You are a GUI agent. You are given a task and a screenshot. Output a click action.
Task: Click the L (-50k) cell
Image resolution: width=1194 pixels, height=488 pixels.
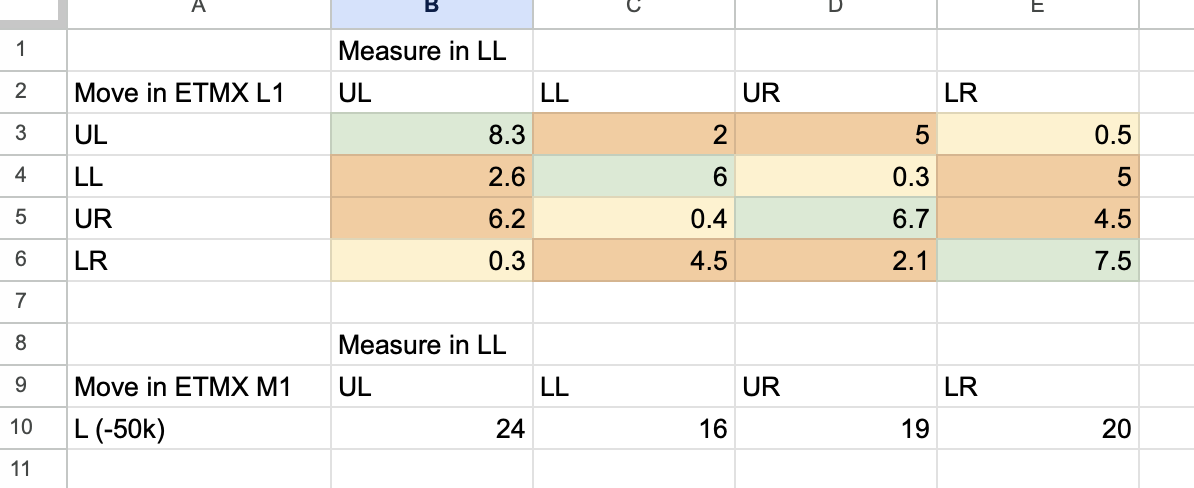pos(200,428)
